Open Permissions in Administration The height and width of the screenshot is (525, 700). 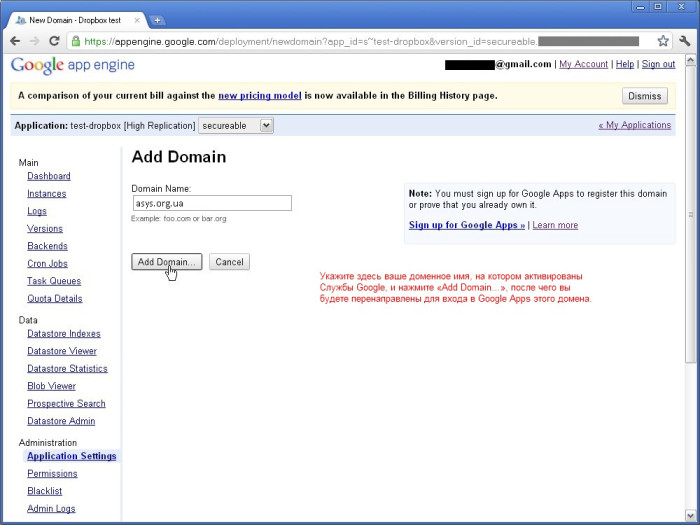click(52, 473)
